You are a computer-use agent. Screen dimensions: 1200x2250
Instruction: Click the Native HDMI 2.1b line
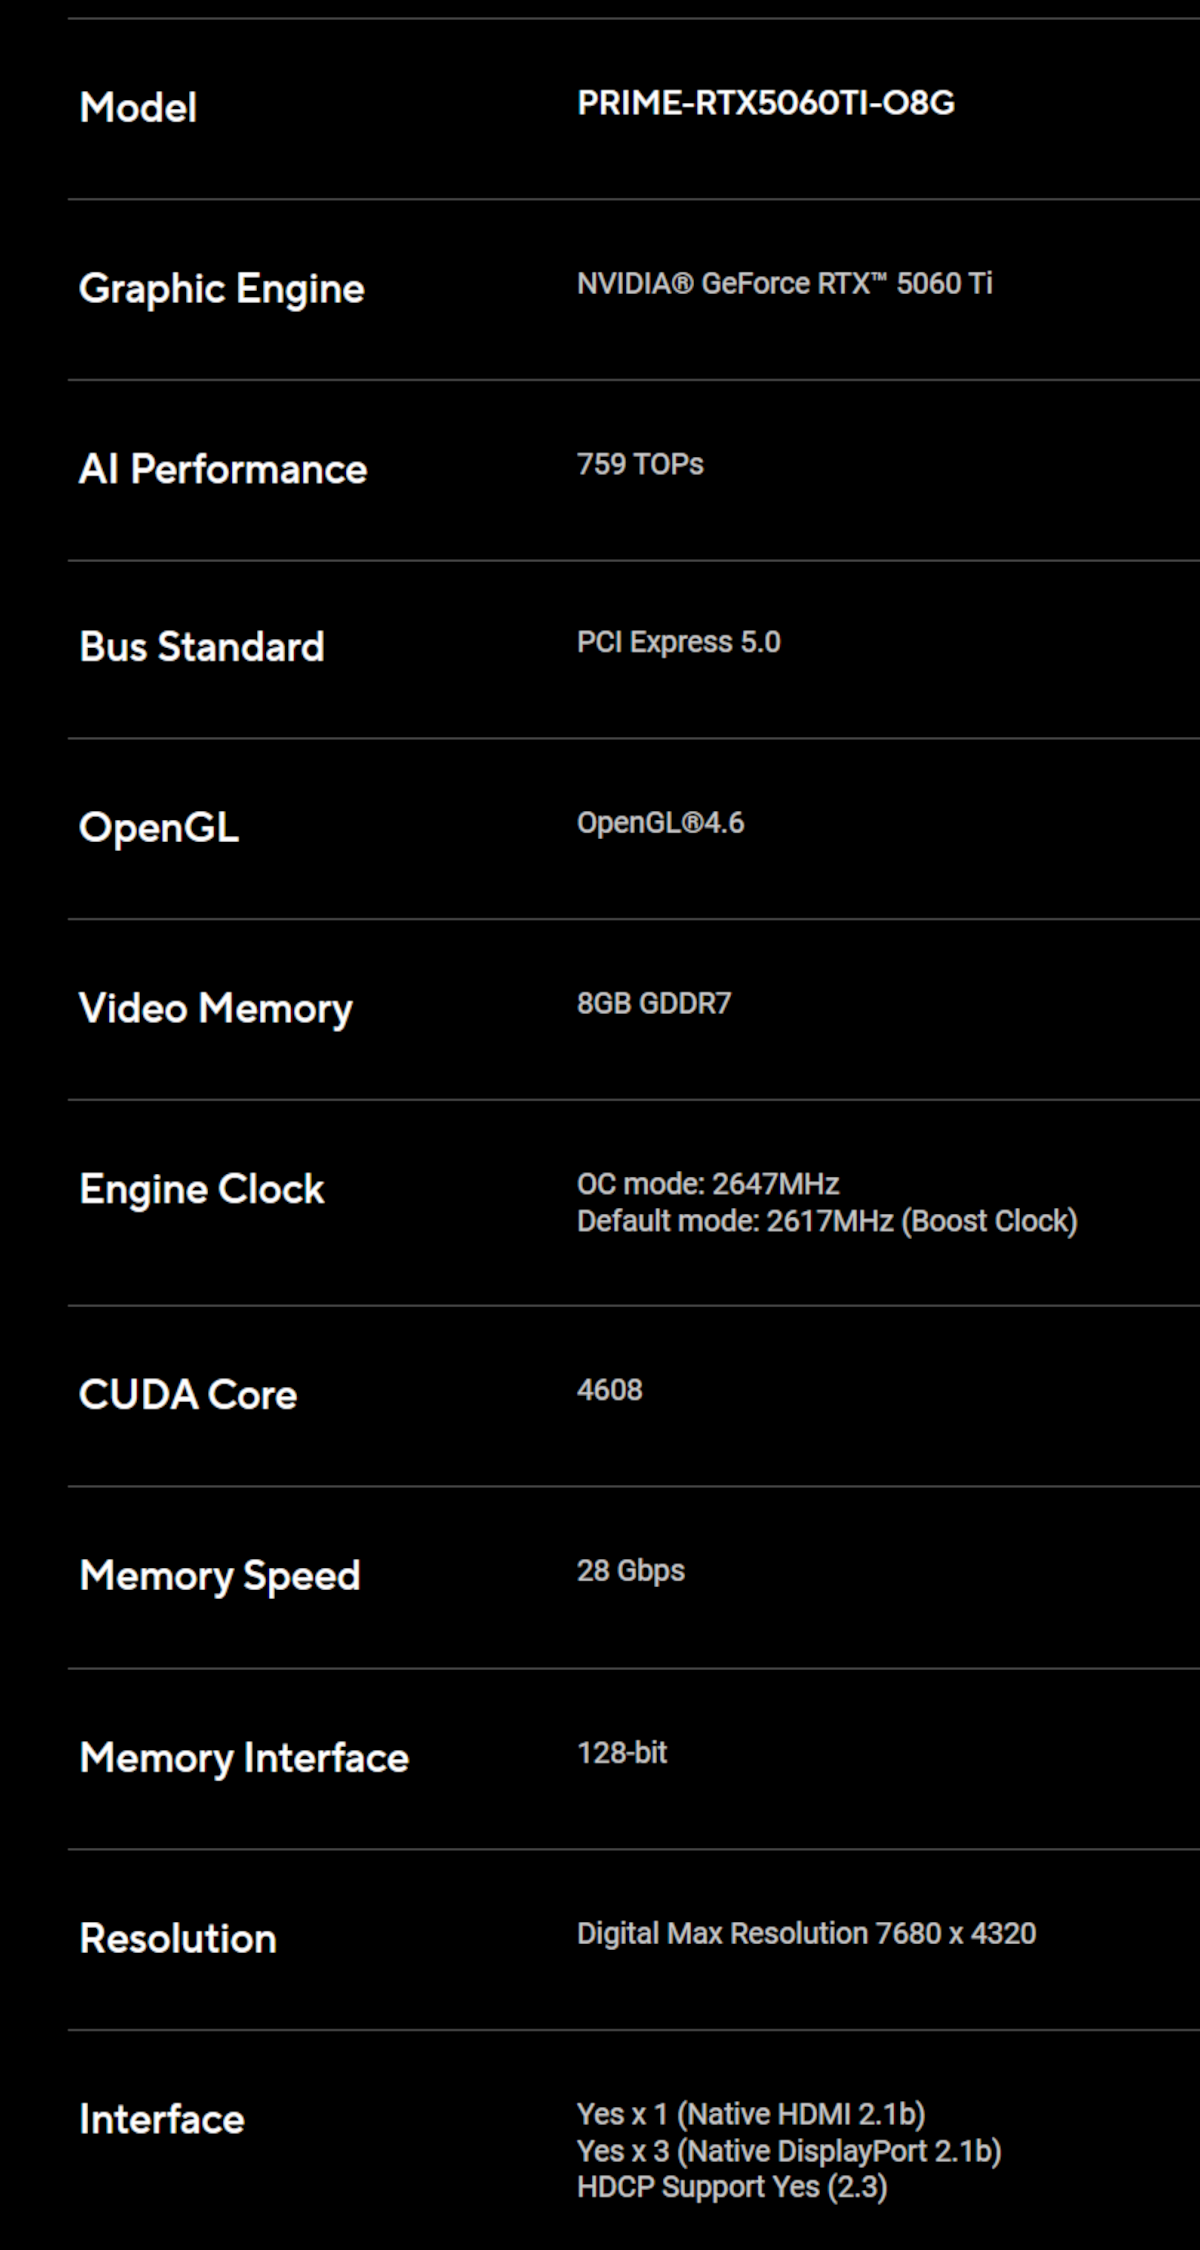[750, 2114]
